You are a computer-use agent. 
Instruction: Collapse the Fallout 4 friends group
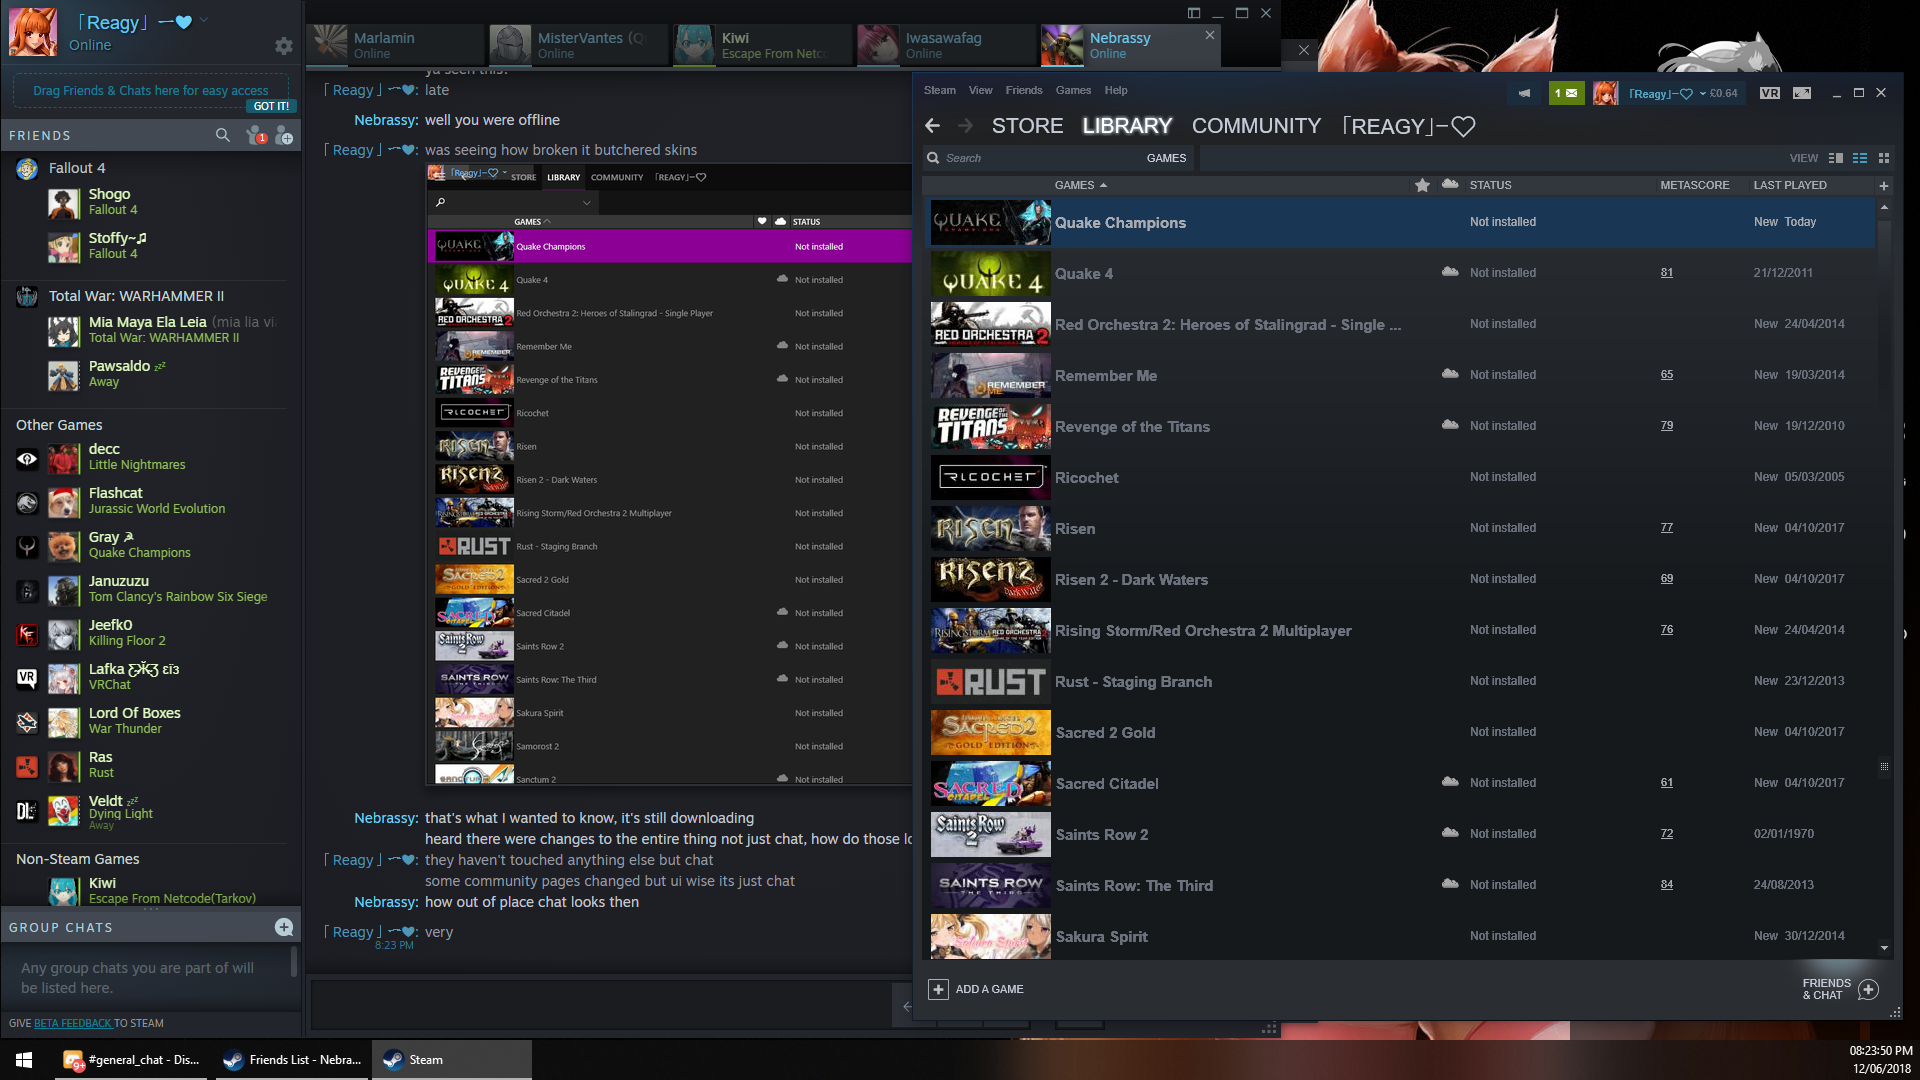(x=77, y=168)
